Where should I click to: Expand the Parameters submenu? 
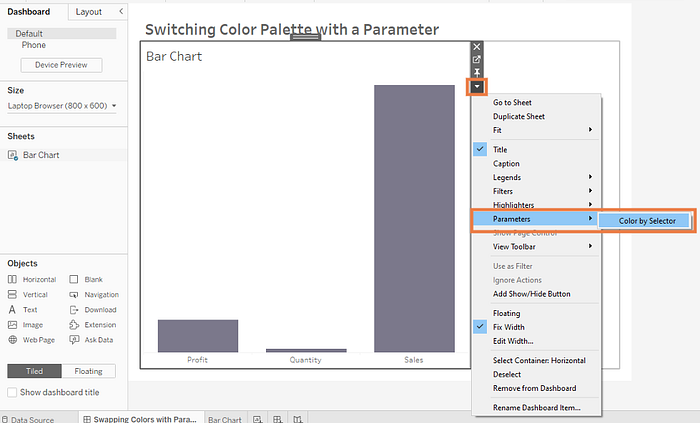coord(535,219)
